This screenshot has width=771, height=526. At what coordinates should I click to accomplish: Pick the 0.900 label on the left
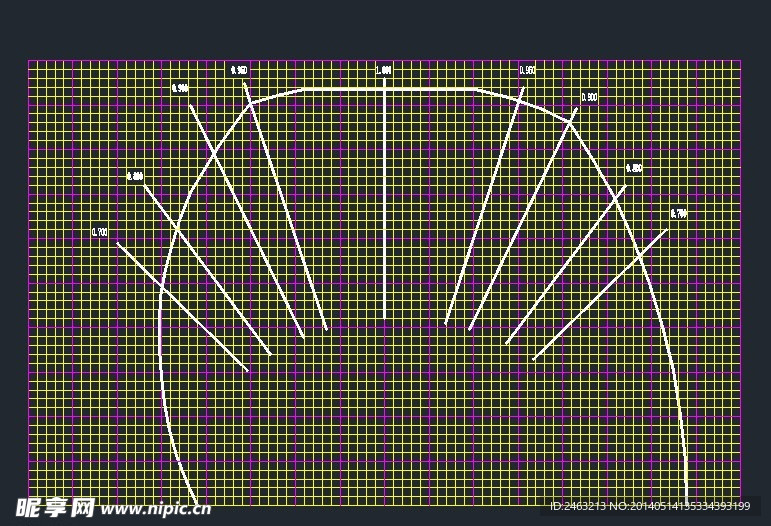tap(181, 88)
